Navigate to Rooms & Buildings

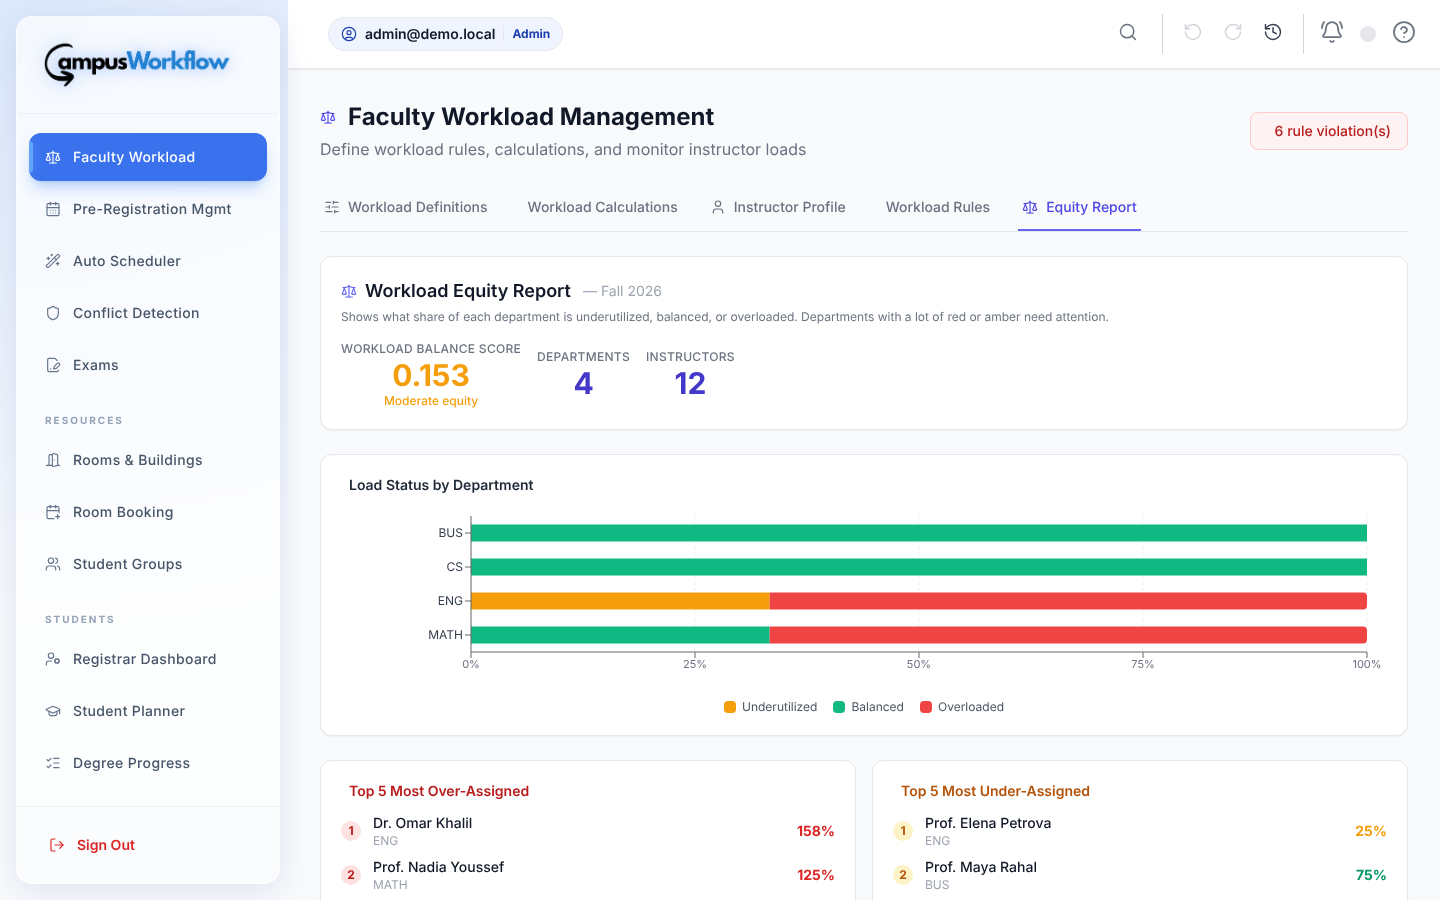pyautogui.click(x=148, y=460)
